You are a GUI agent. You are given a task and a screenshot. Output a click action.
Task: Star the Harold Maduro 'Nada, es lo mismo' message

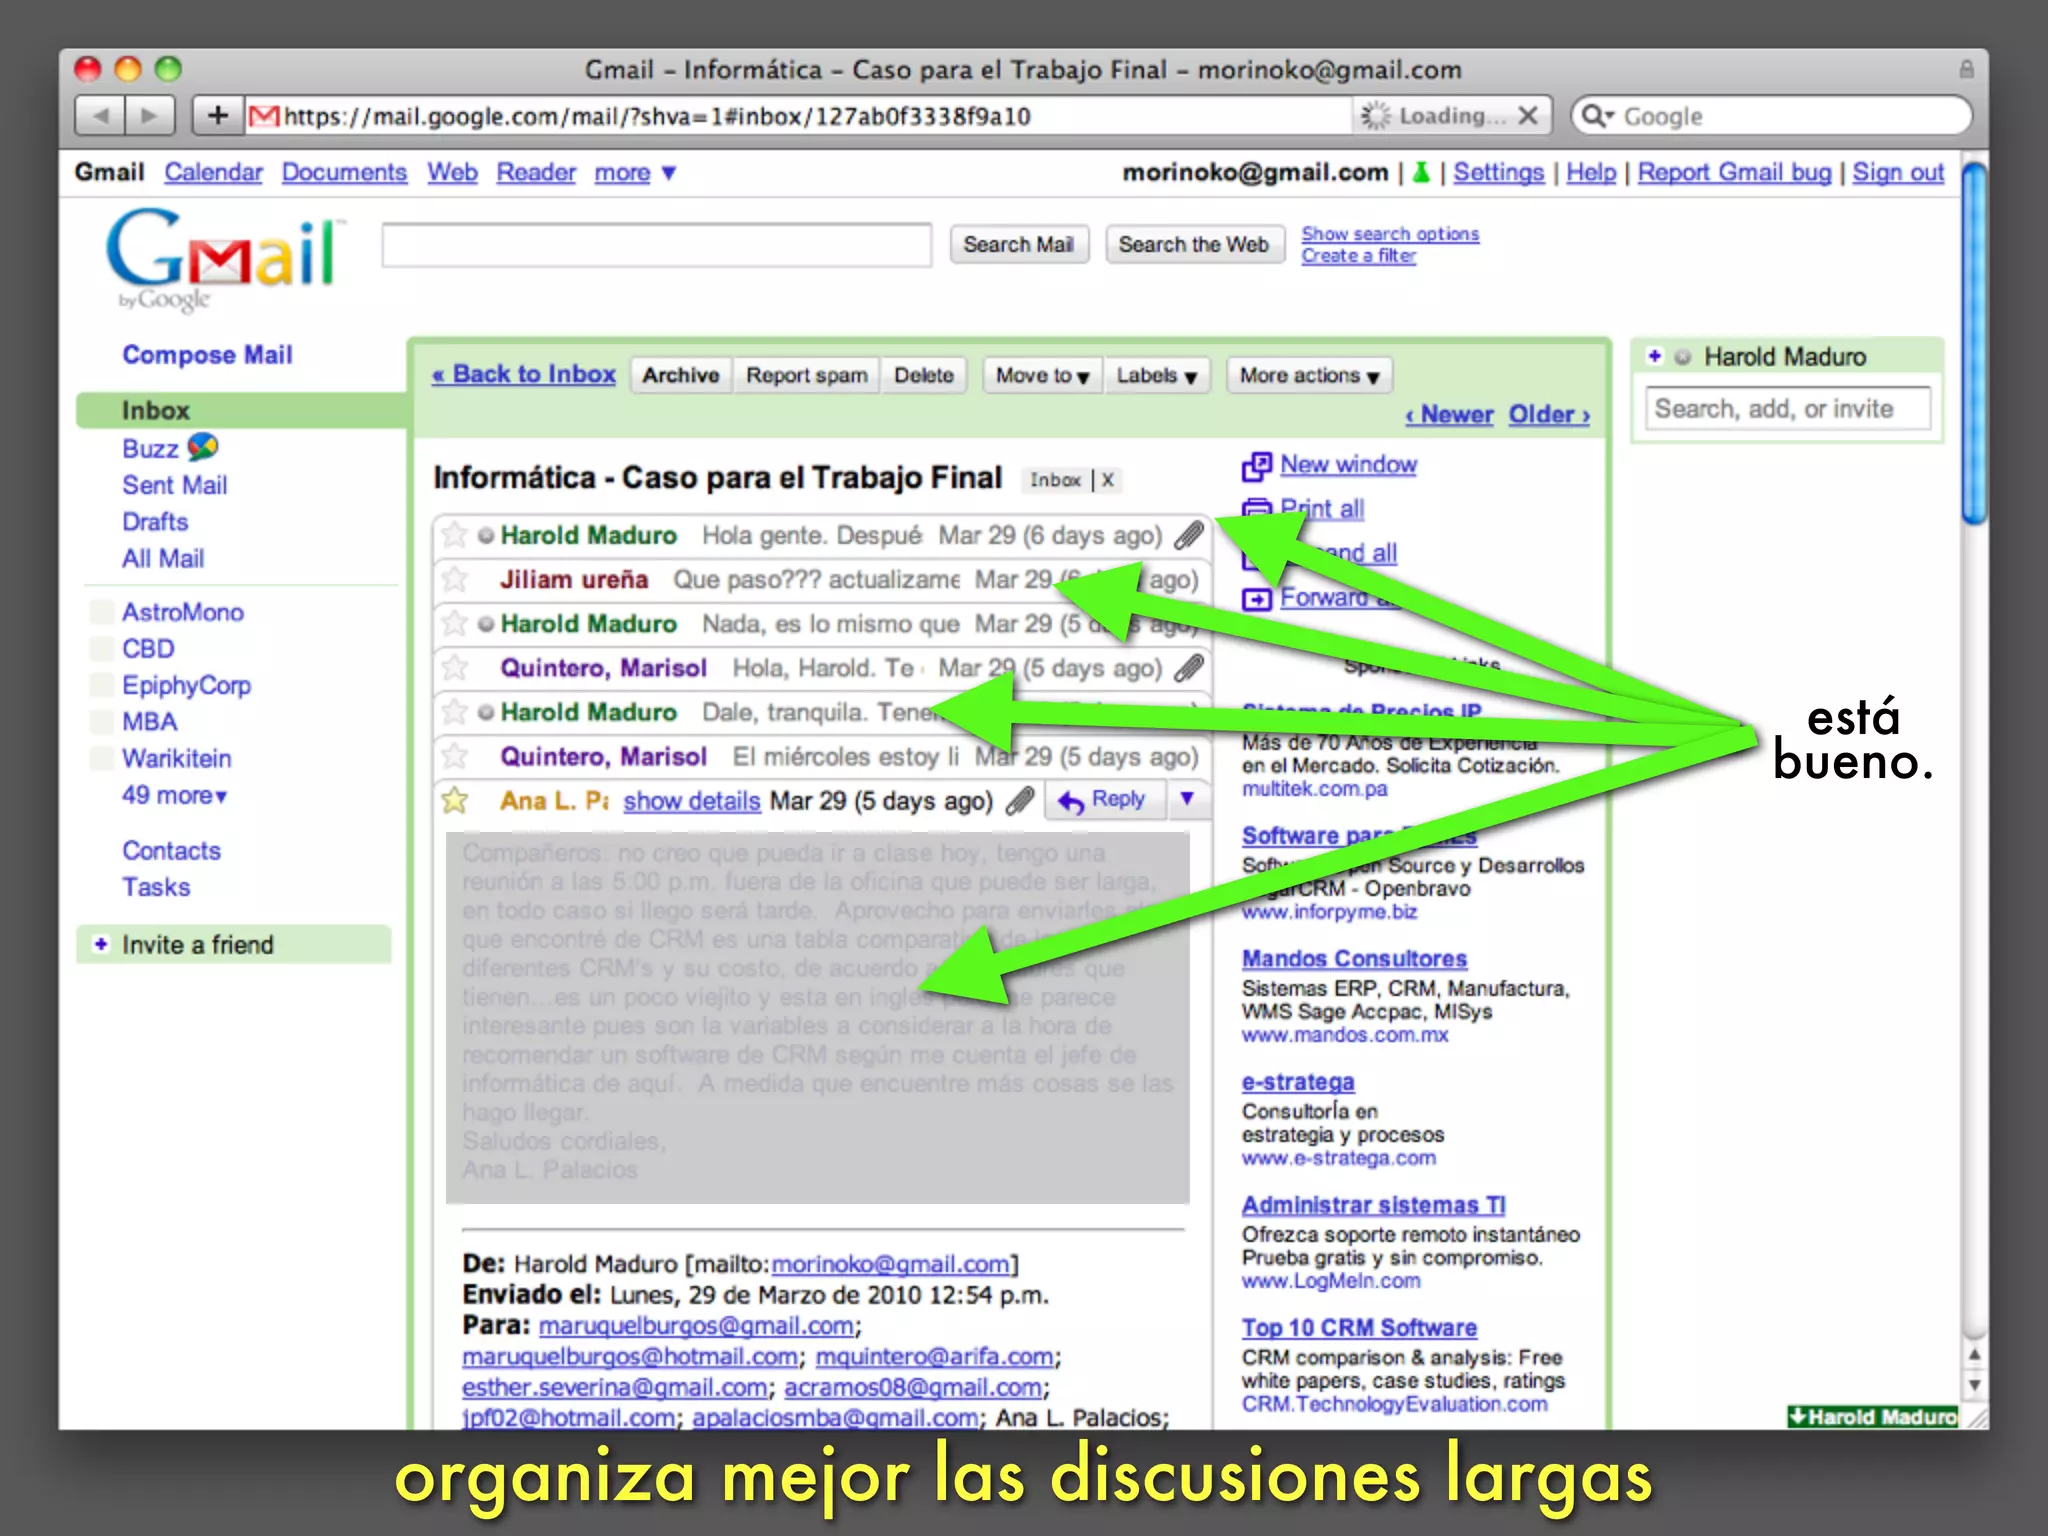[455, 623]
